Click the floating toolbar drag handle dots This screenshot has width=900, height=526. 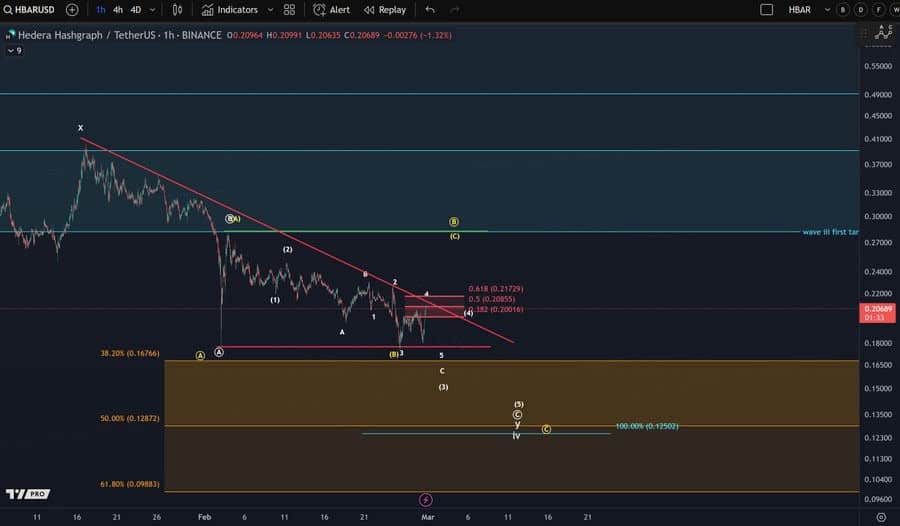pyautogui.click(x=865, y=34)
